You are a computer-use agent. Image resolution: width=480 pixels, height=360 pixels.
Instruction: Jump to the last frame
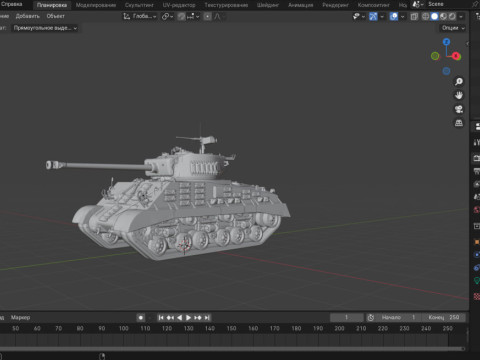[207, 318]
